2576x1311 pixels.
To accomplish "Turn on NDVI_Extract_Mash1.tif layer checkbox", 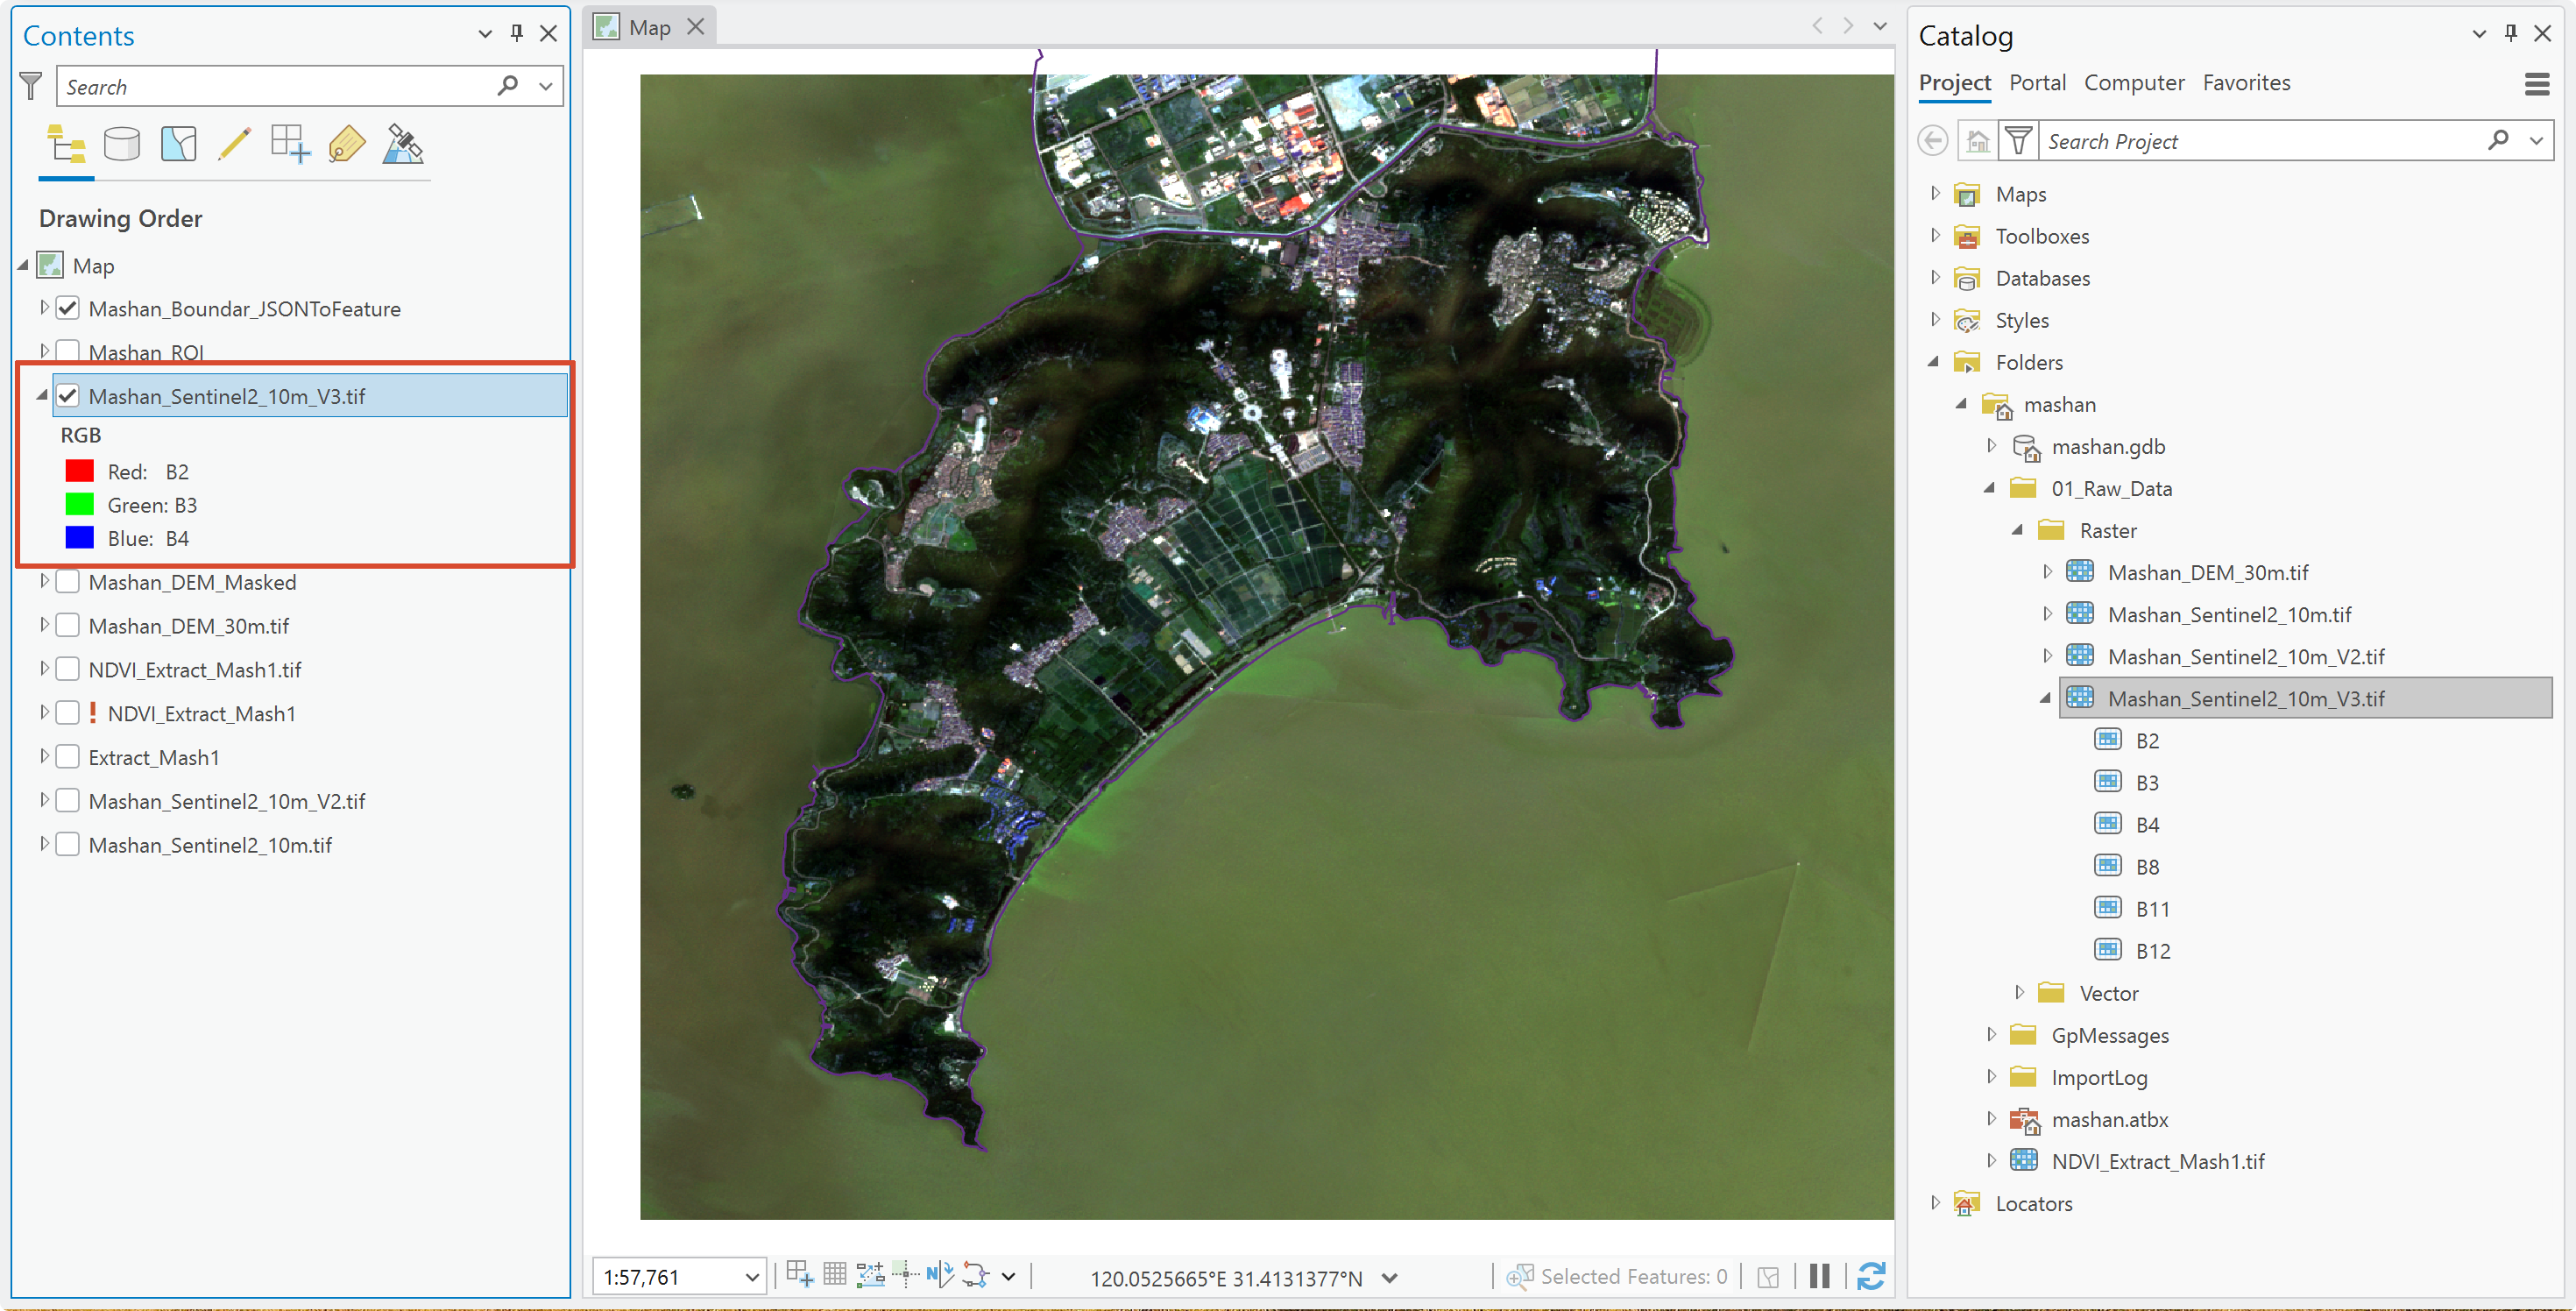I will (68, 669).
